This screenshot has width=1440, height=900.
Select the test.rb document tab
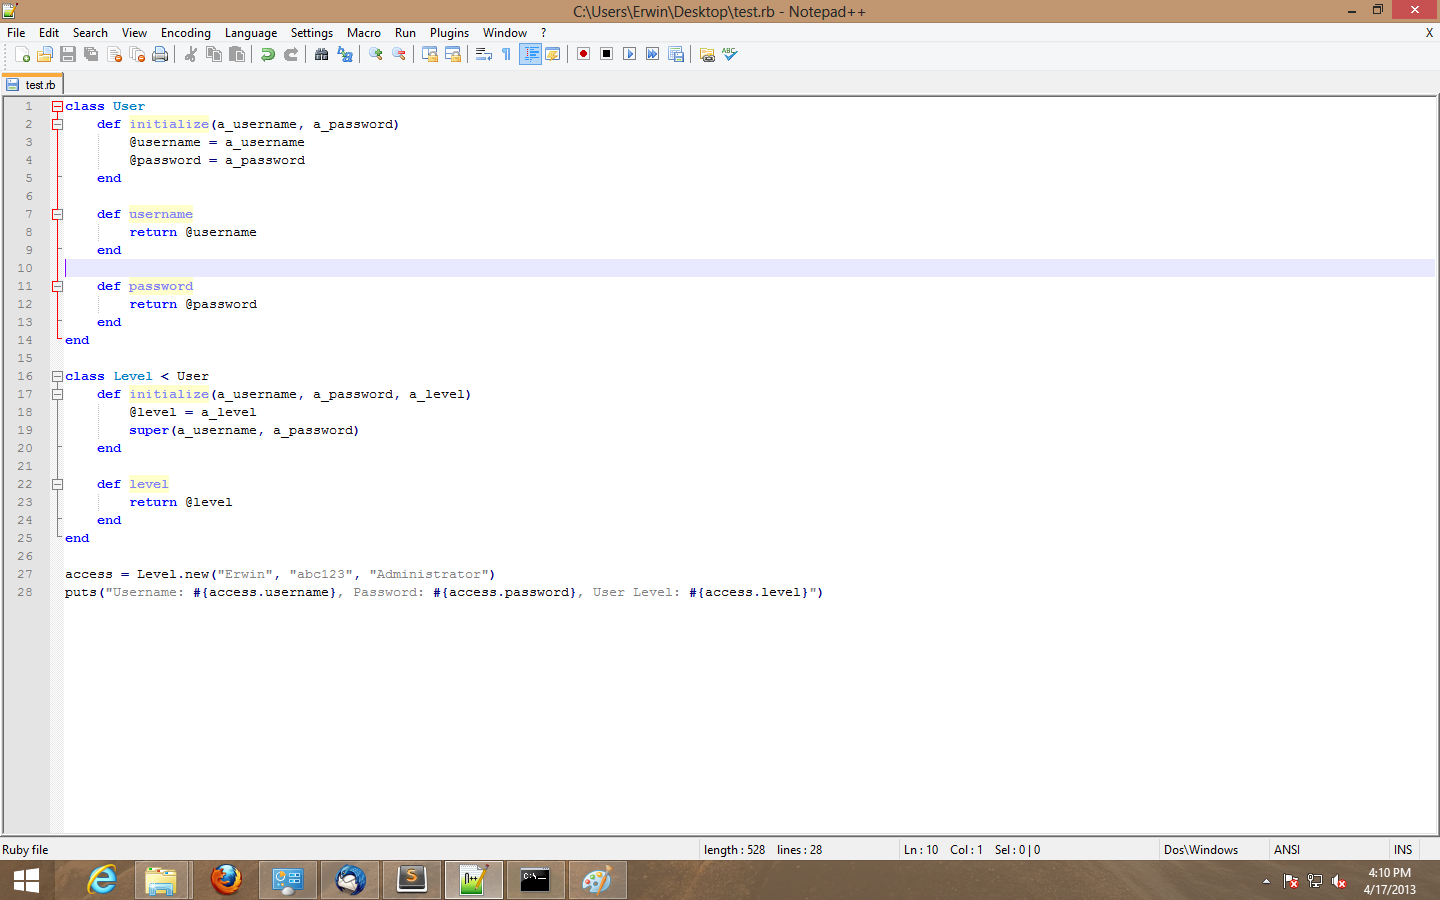pyautogui.click(x=33, y=85)
